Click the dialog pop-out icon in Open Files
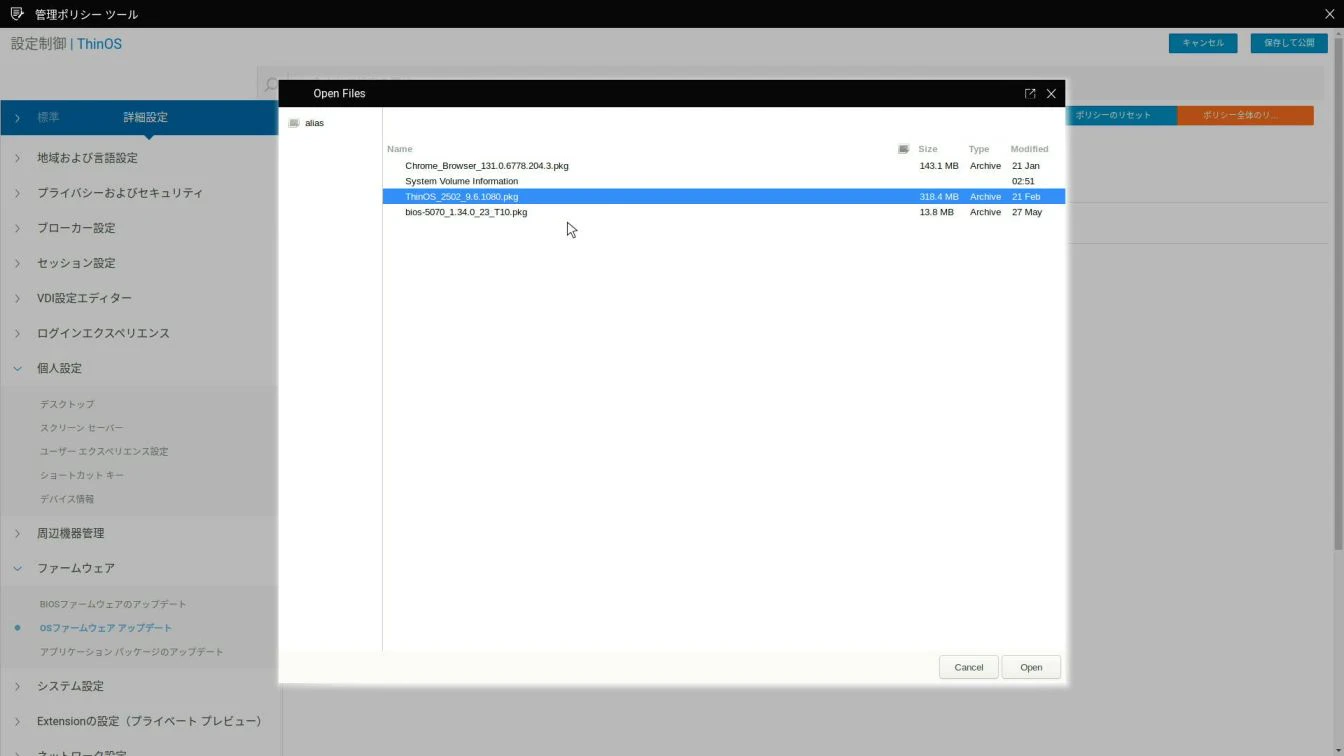The image size is (1344, 756). click(x=1030, y=93)
